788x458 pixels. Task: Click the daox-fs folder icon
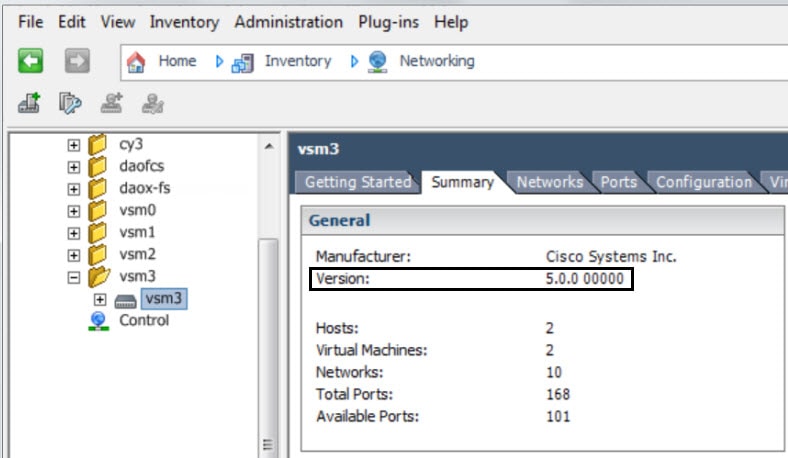tap(98, 189)
